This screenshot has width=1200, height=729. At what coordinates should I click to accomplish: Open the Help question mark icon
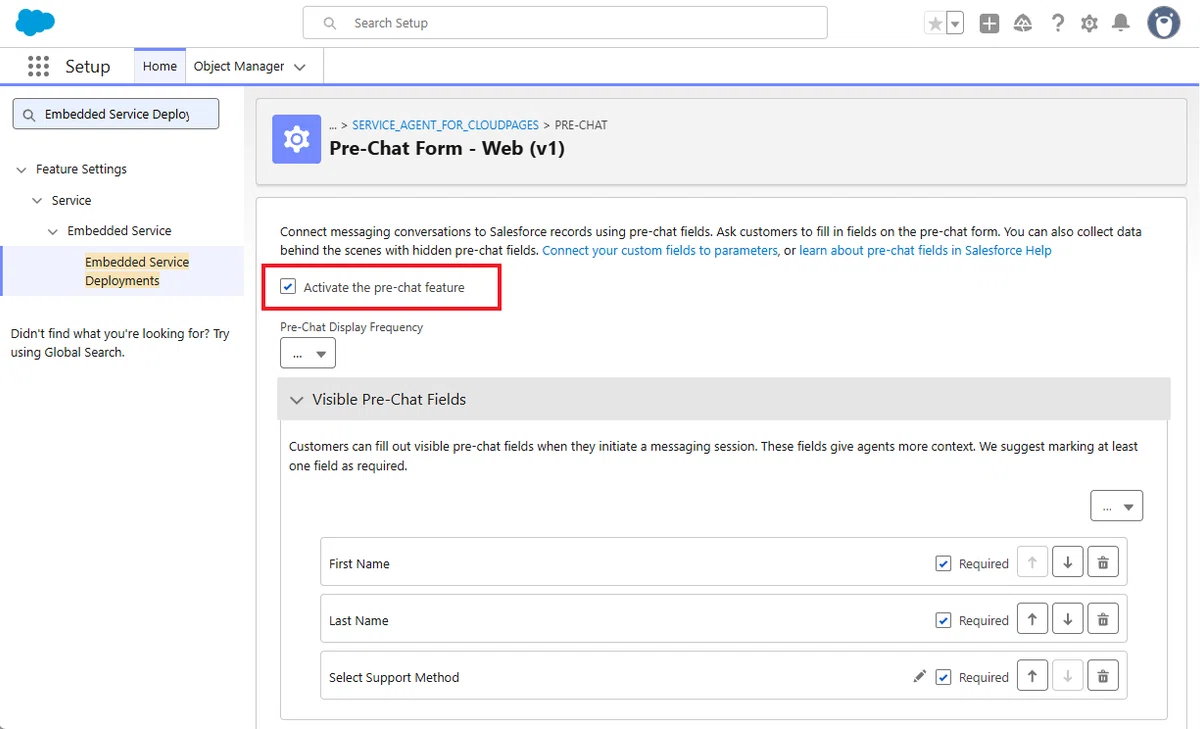point(1057,23)
